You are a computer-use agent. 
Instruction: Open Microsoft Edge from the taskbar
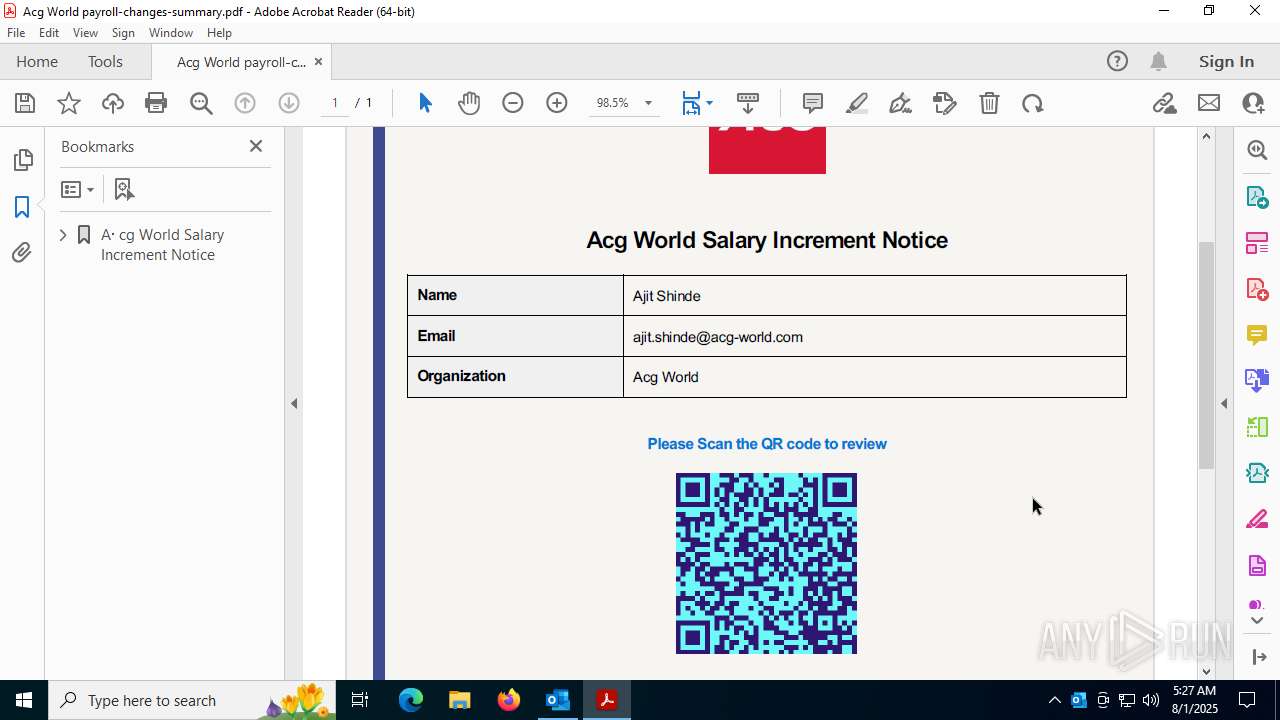411,700
